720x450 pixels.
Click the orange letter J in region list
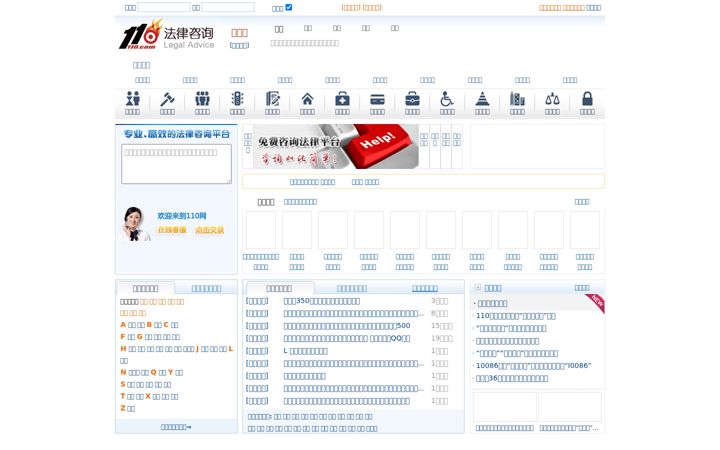click(x=197, y=349)
